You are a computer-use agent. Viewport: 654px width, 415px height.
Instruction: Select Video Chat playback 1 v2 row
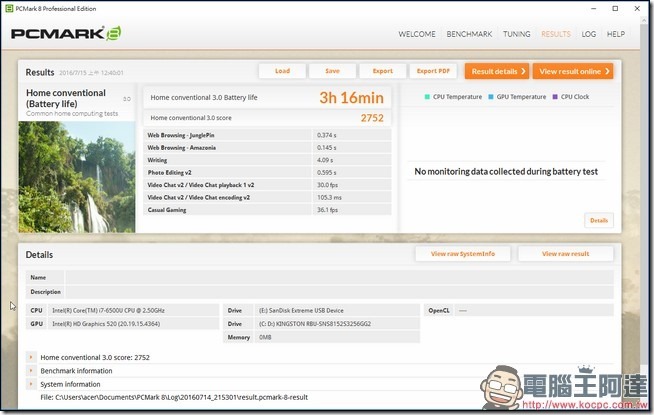coord(267,185)
